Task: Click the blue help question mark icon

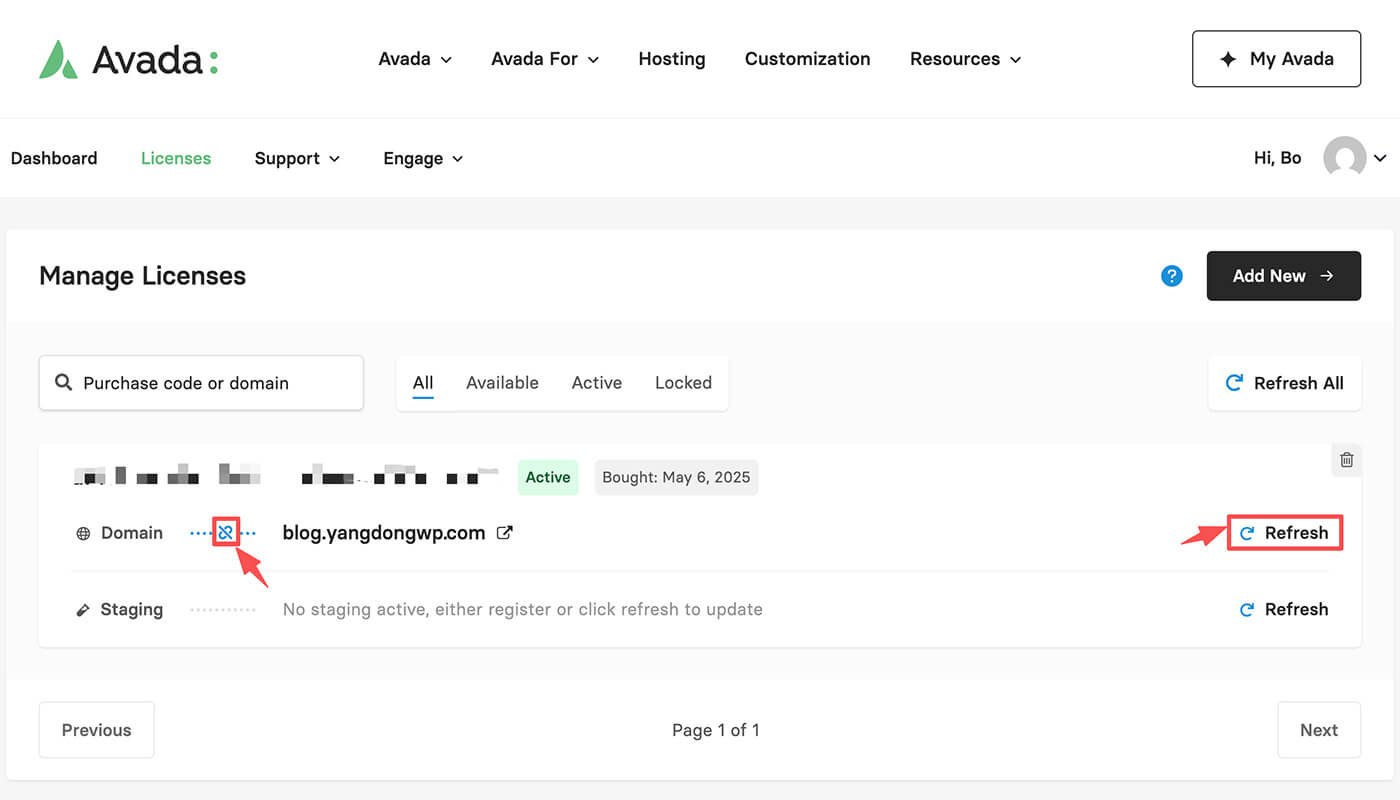Action: point(1172,276)
